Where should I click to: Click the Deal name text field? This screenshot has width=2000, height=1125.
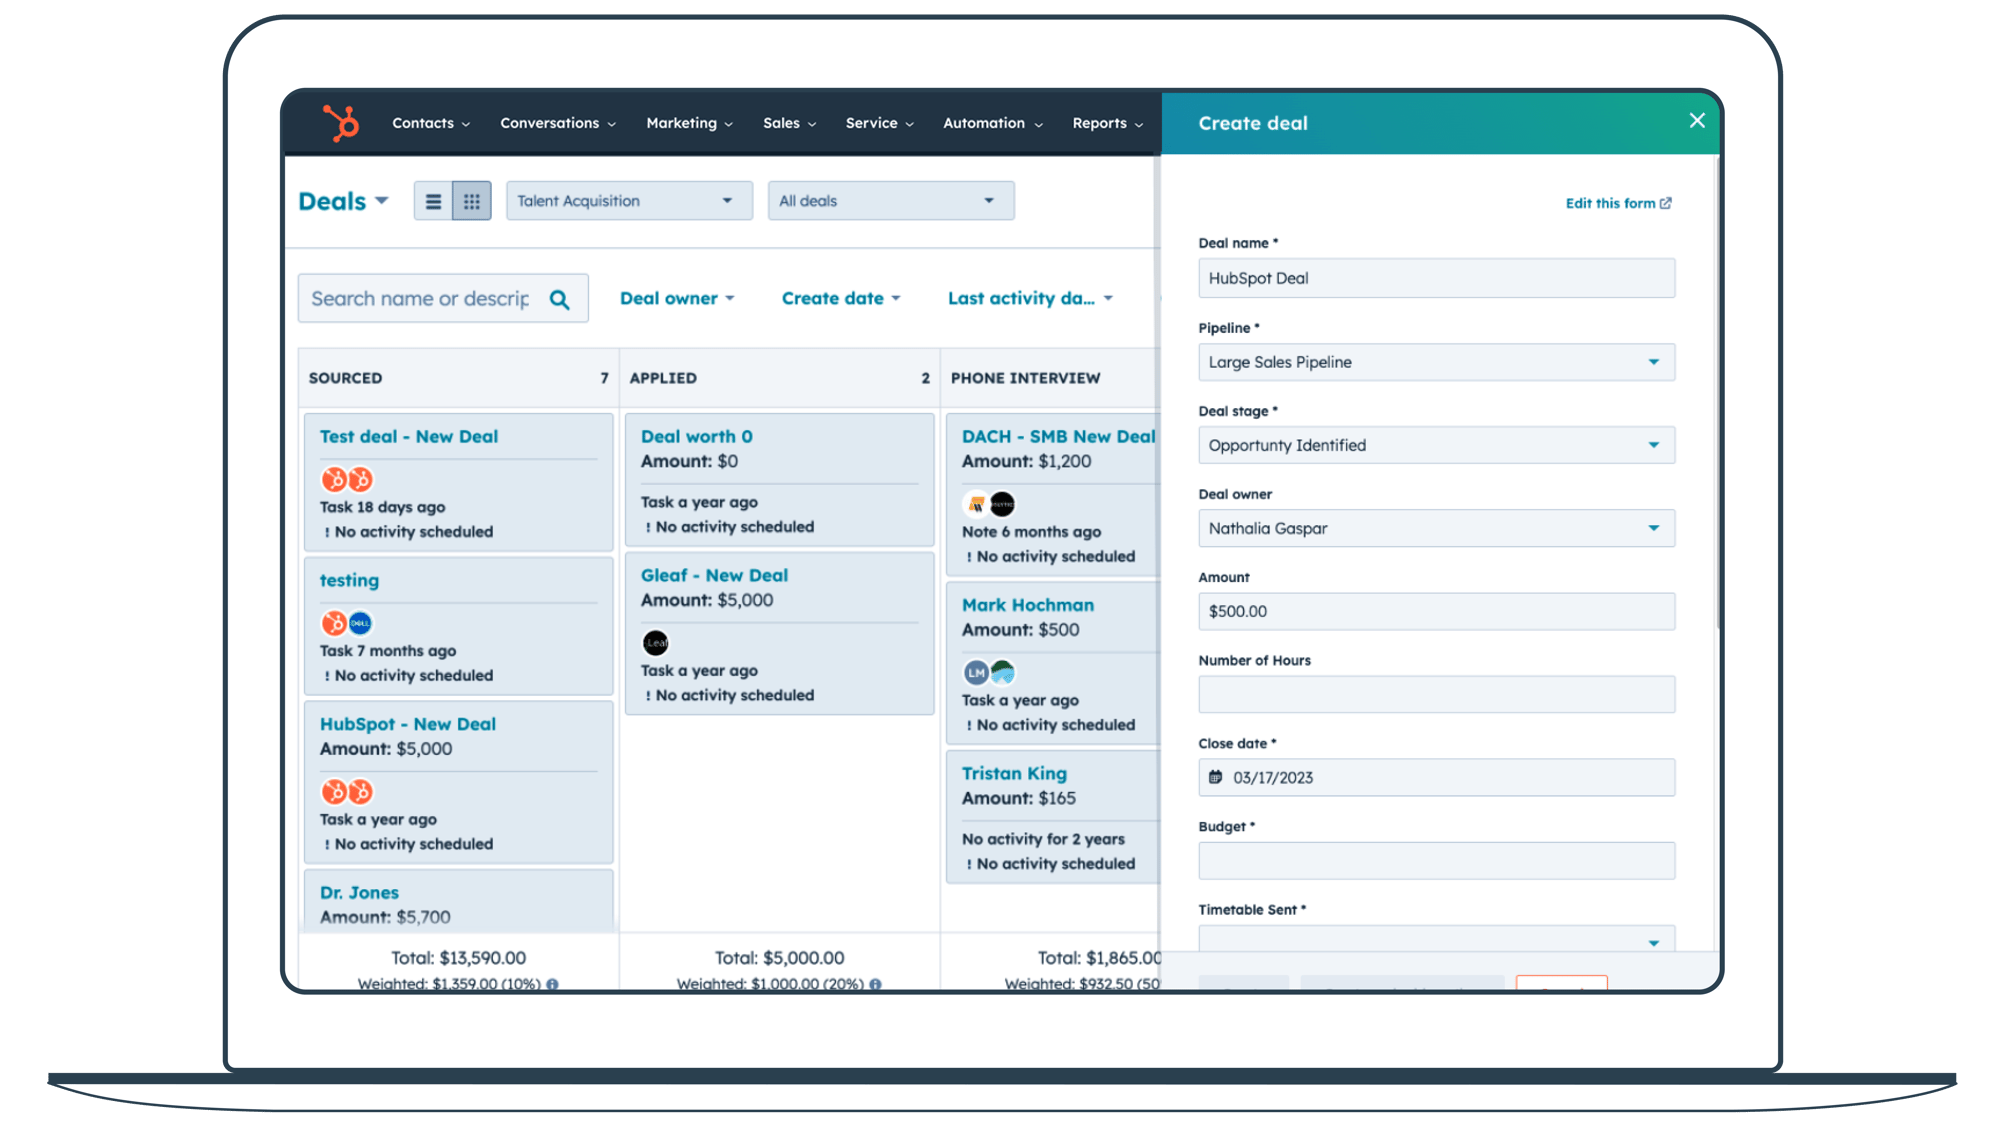coord(1436,278)
